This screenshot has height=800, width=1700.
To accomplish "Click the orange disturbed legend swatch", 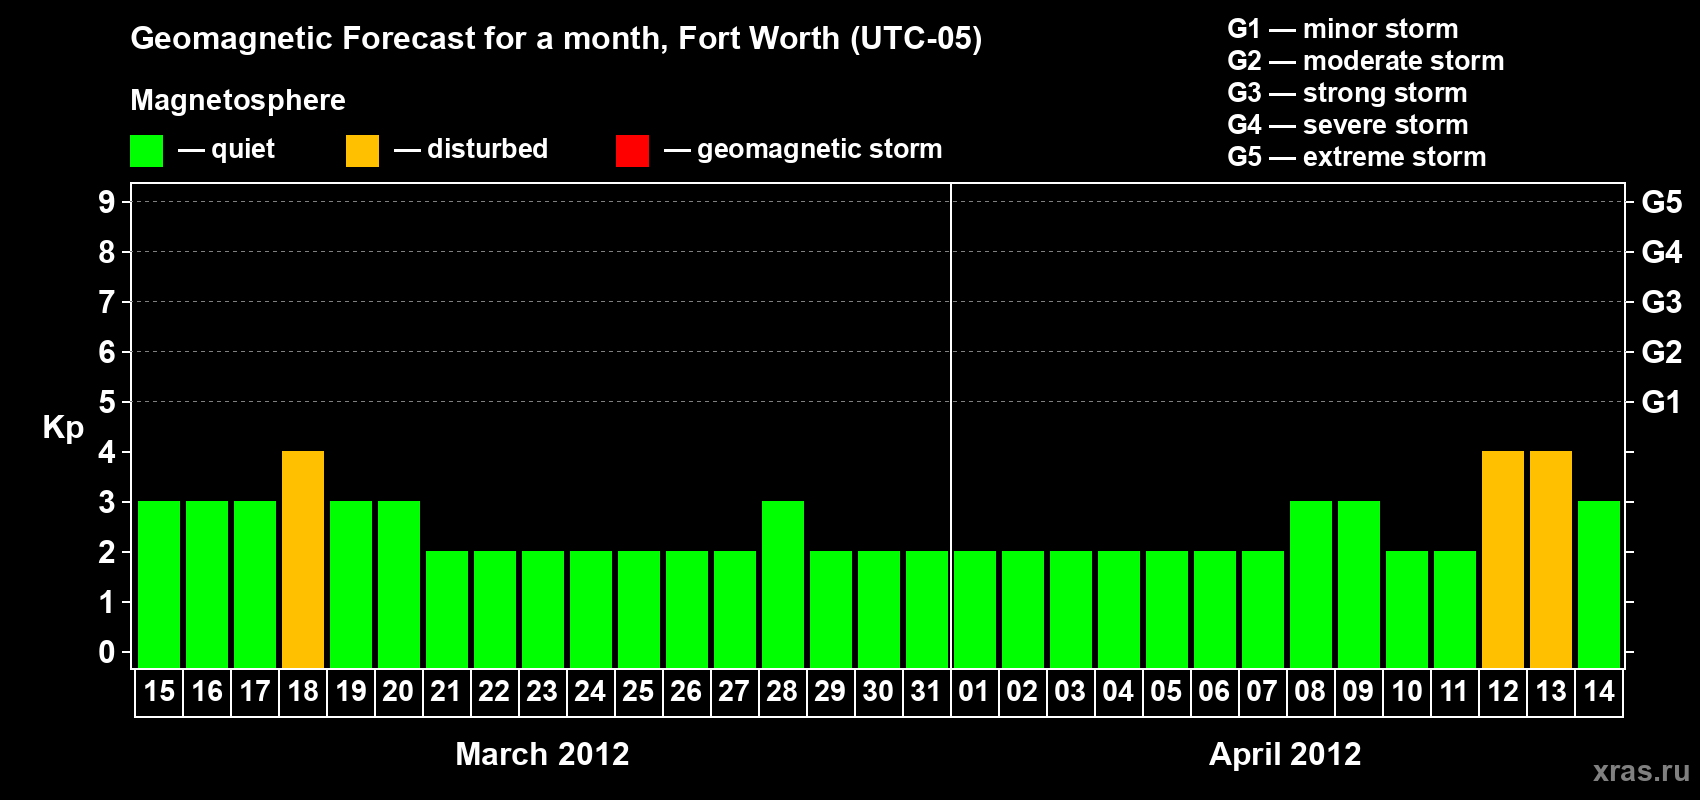I will (362, 151).
